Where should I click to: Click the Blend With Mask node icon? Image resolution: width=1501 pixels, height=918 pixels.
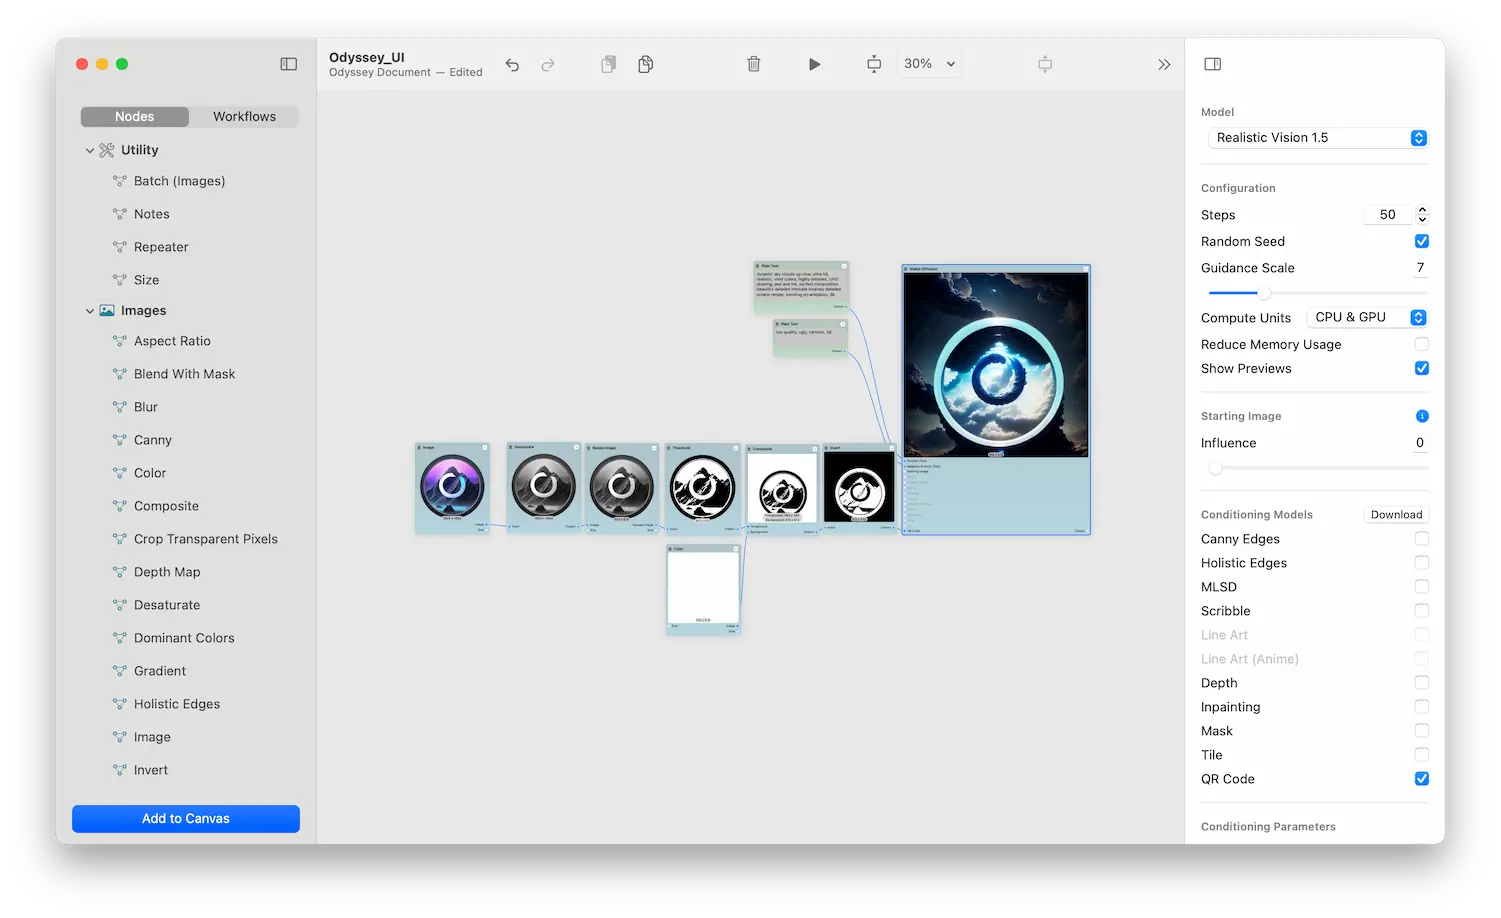coord(120,374)
